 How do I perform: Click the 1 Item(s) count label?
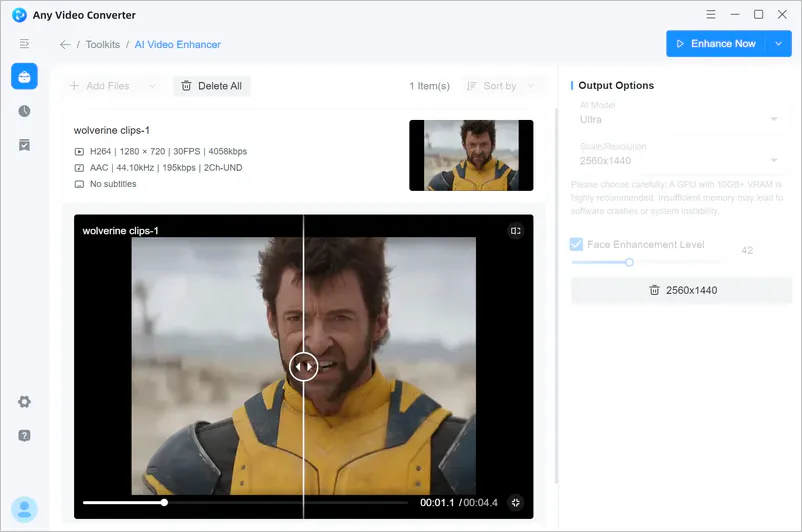430,86
